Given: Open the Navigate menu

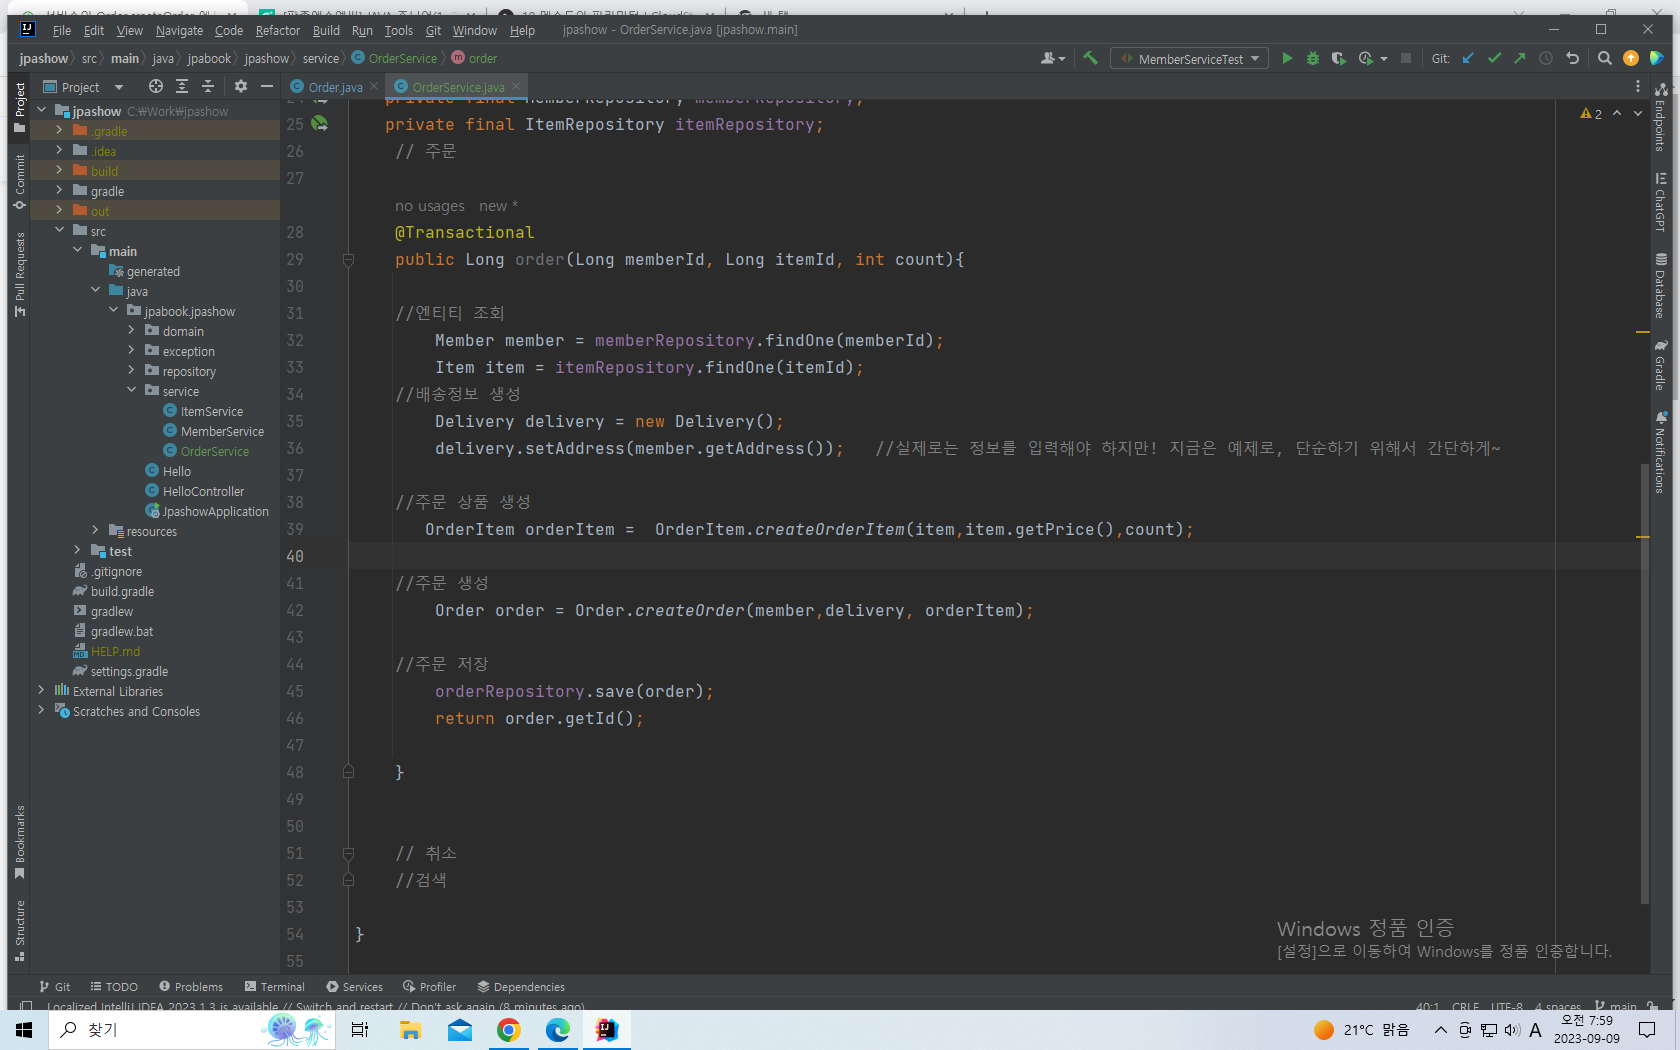Looking at the screenshot, I should click(179, 30).
